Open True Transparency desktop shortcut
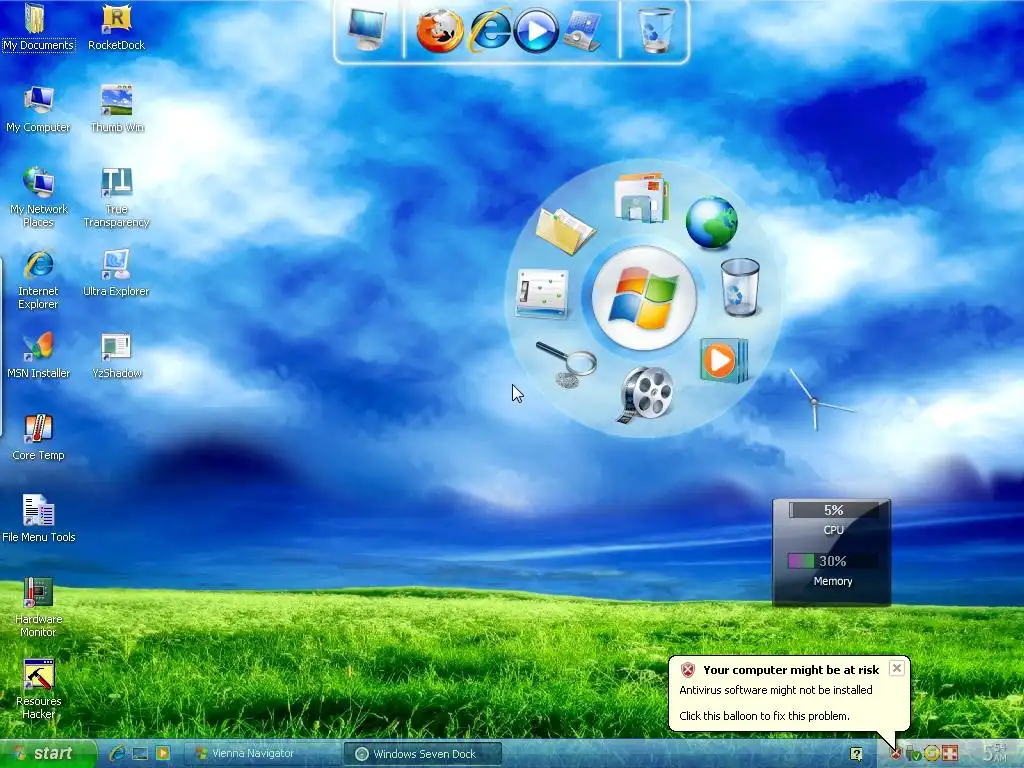 116,197
